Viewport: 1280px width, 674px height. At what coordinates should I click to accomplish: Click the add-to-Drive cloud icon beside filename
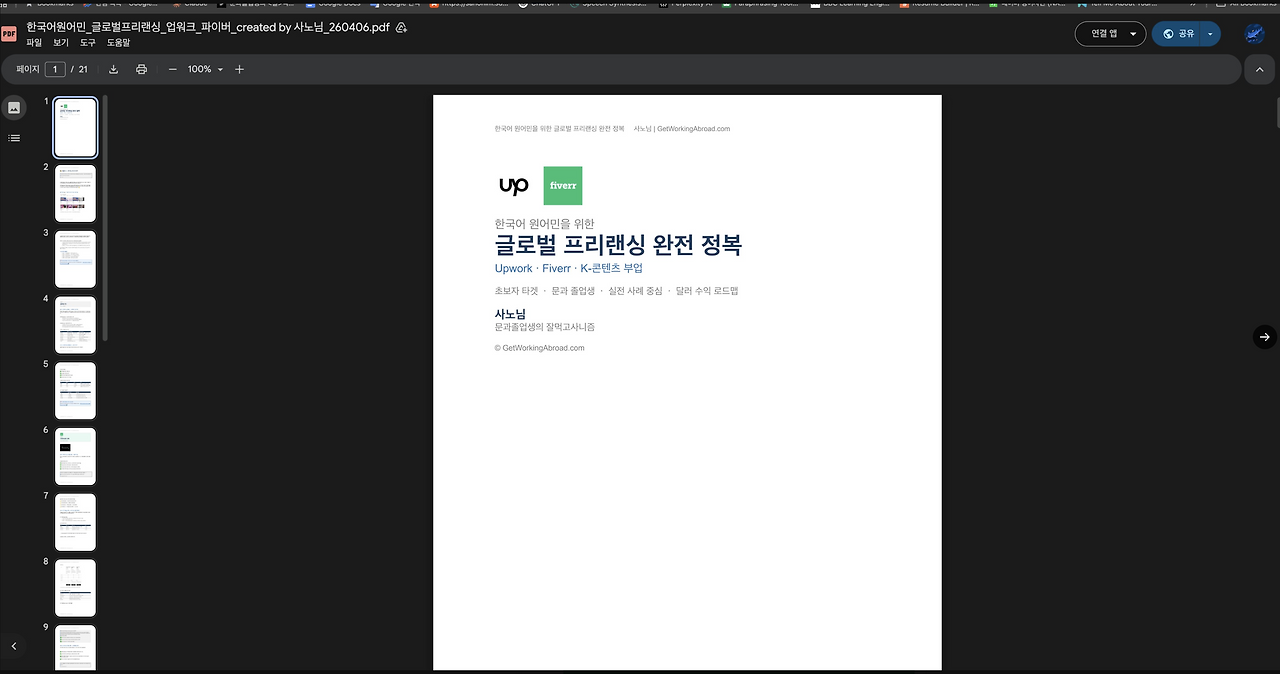tap(401, 28)
